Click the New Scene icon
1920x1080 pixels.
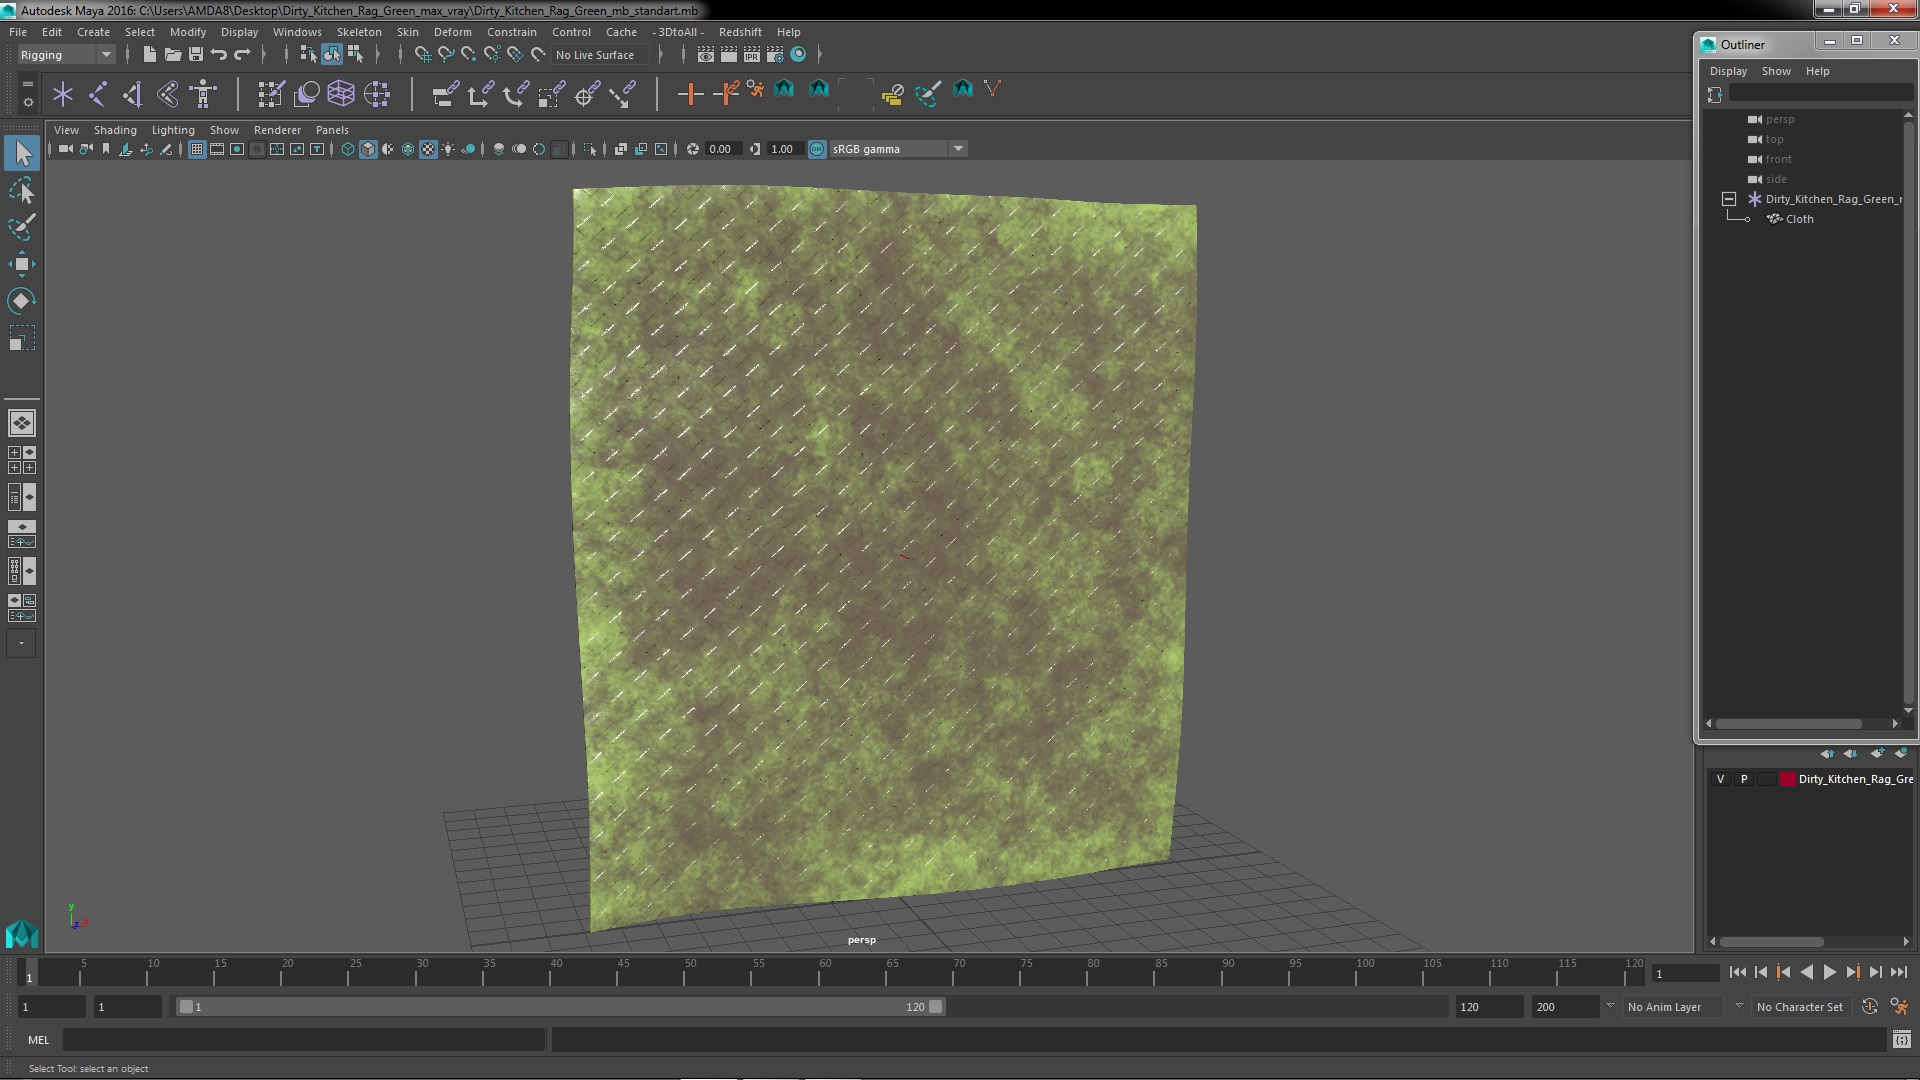149,55
